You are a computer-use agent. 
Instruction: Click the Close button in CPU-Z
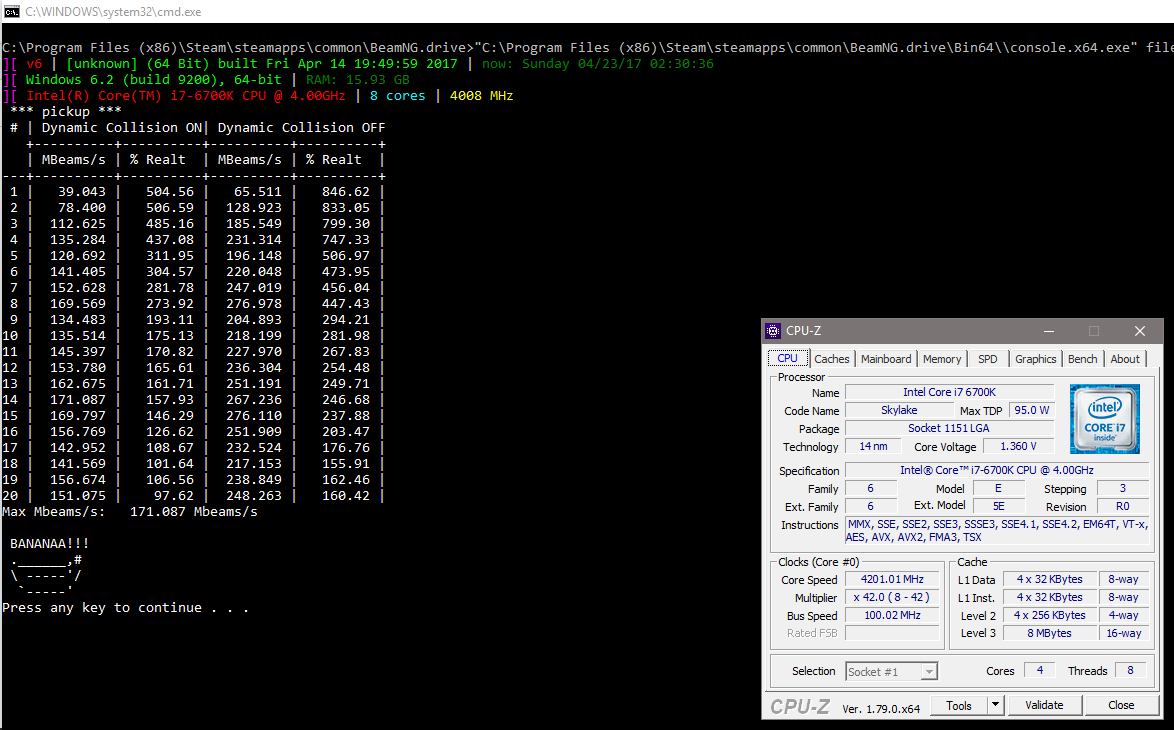click(x=1121, y=705)
